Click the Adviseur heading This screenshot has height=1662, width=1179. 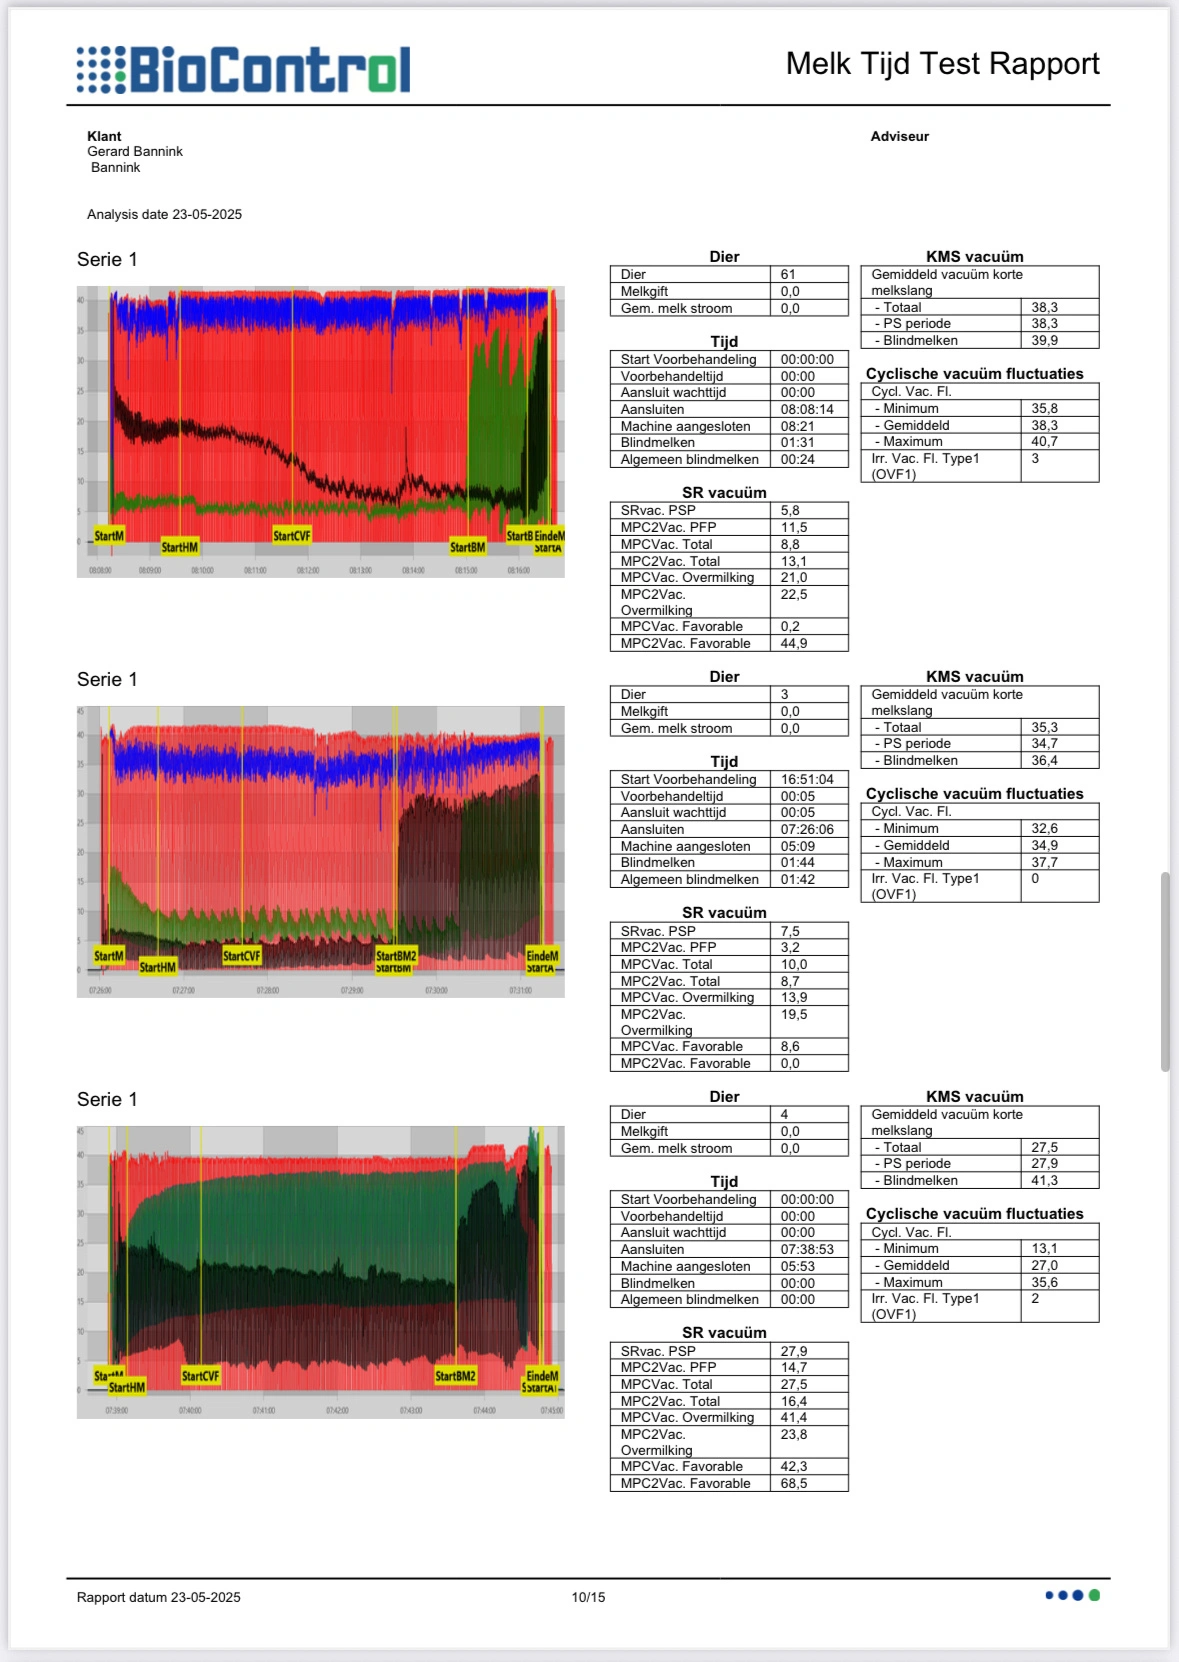[x=899, y=136]
